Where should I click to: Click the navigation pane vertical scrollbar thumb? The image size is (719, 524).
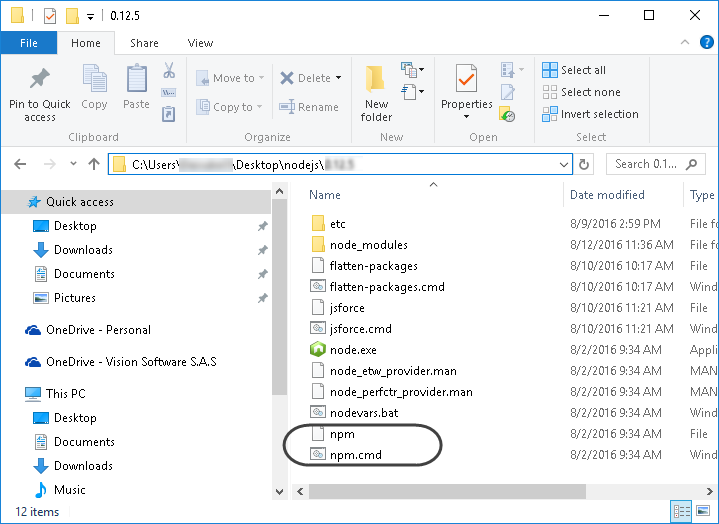click(279, 298)
